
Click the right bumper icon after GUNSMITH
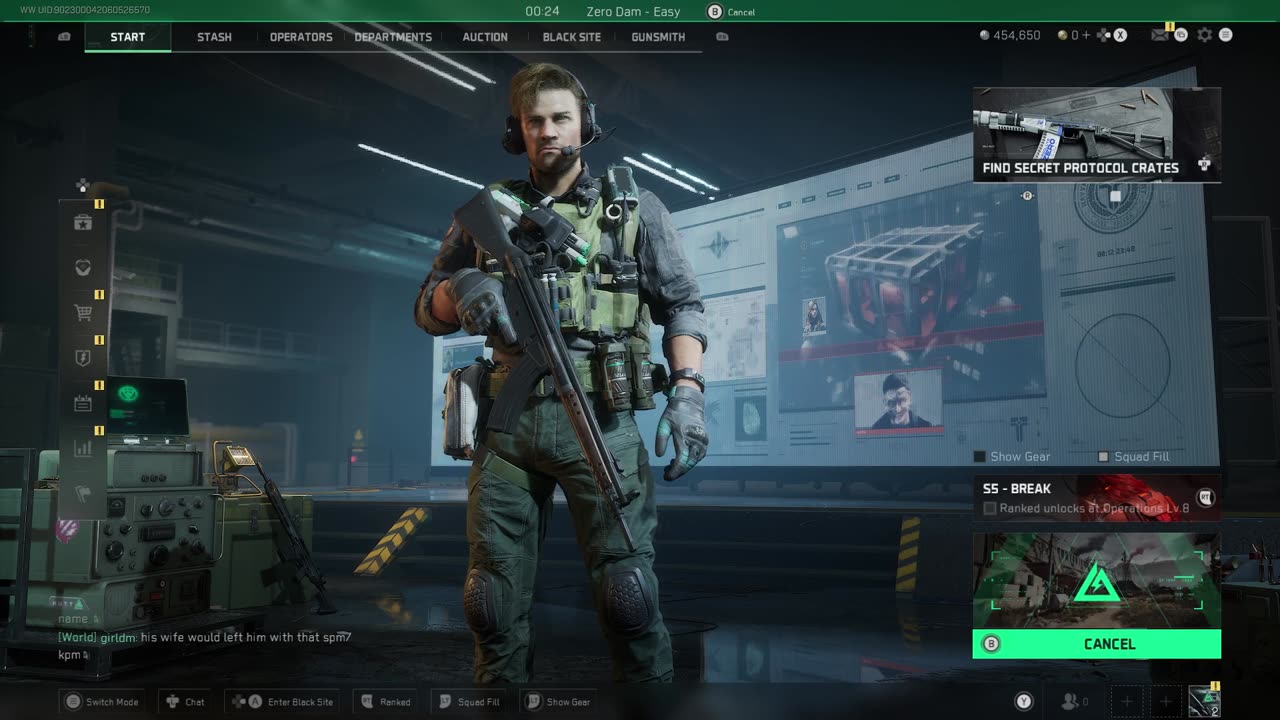click(x=722, y=37)
